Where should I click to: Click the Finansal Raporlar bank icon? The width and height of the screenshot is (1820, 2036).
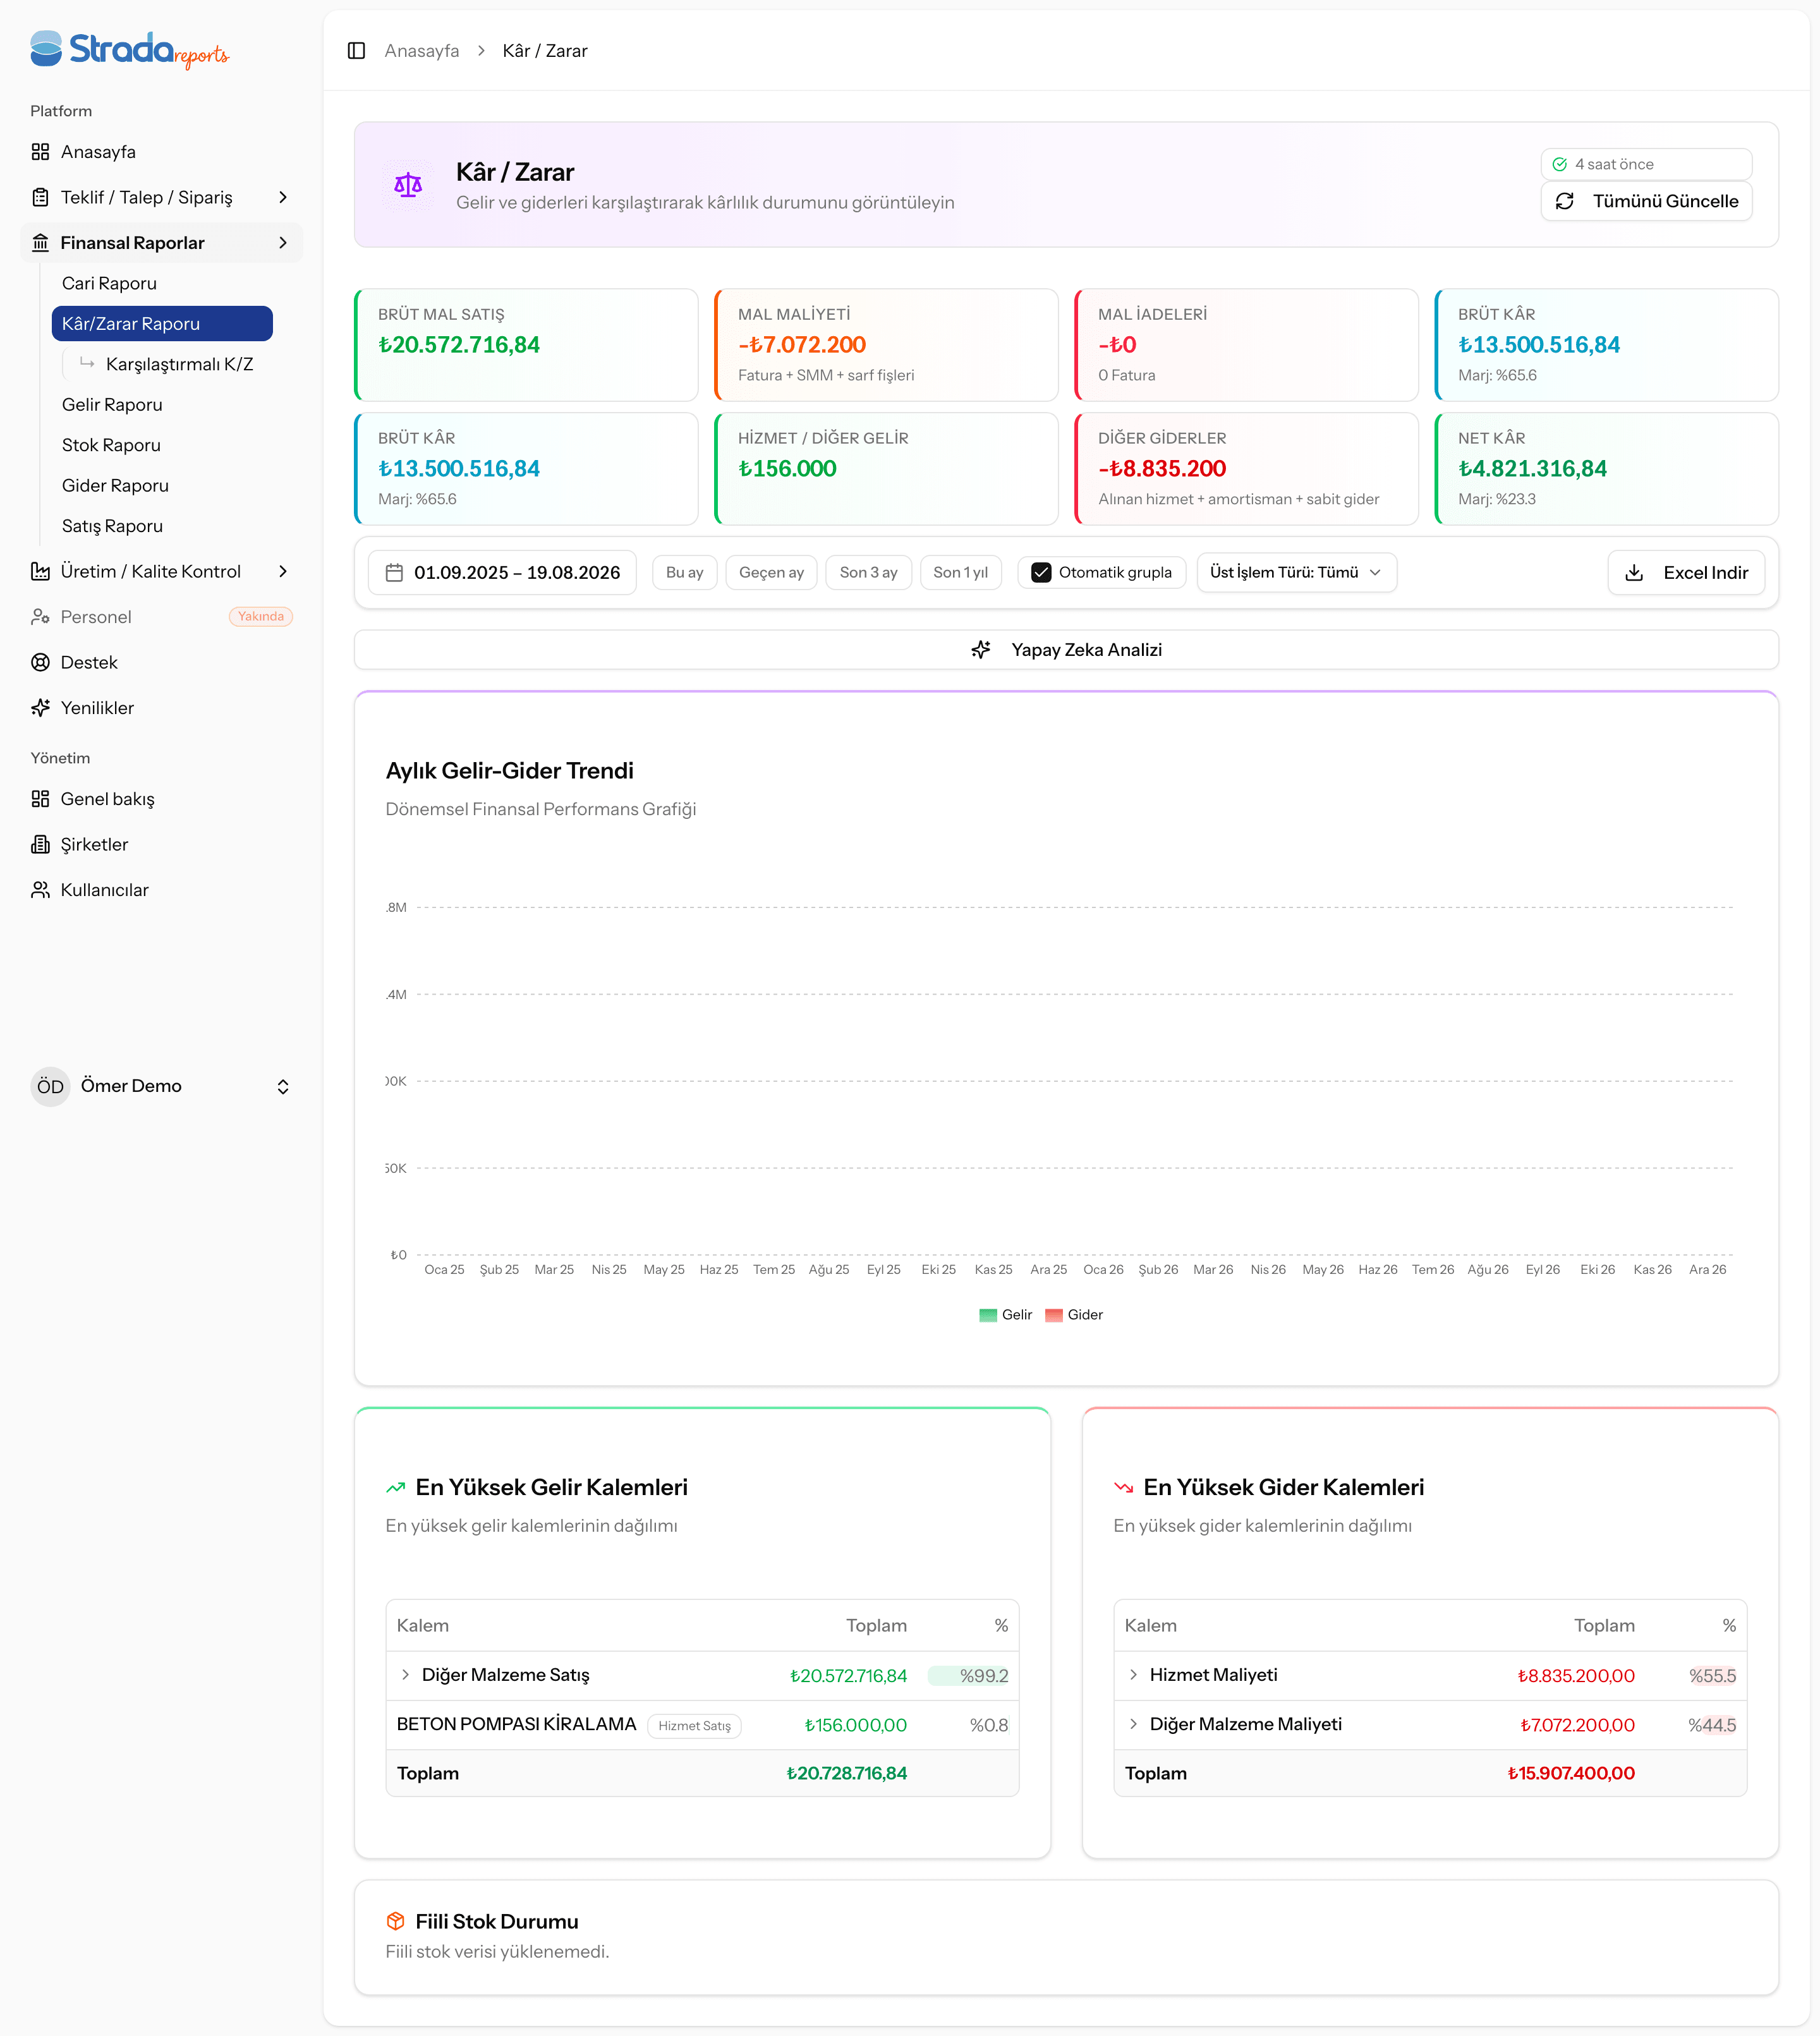(x=40, y=243)
